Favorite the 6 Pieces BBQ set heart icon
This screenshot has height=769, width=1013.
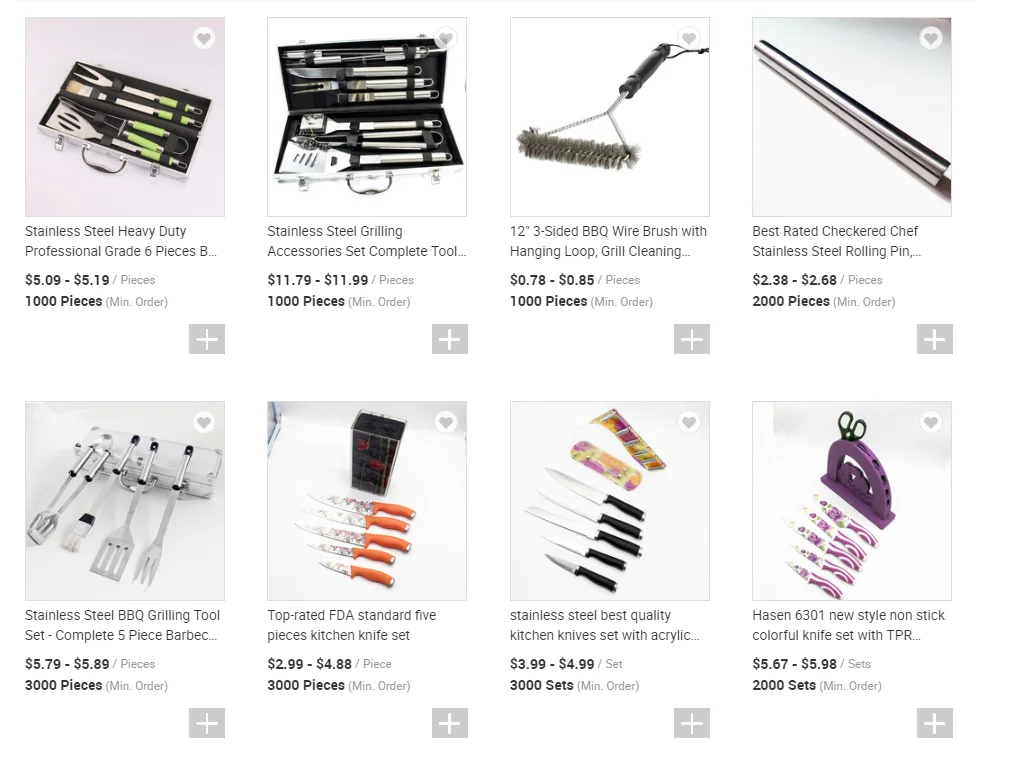(204, 39)
